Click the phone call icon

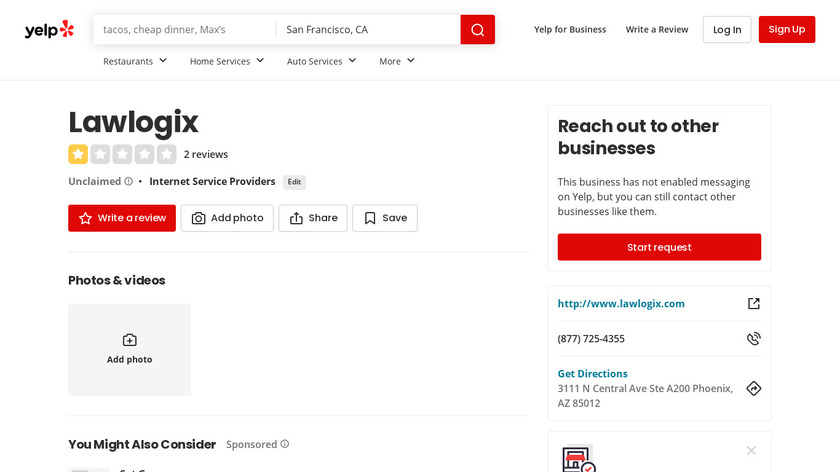754,339
